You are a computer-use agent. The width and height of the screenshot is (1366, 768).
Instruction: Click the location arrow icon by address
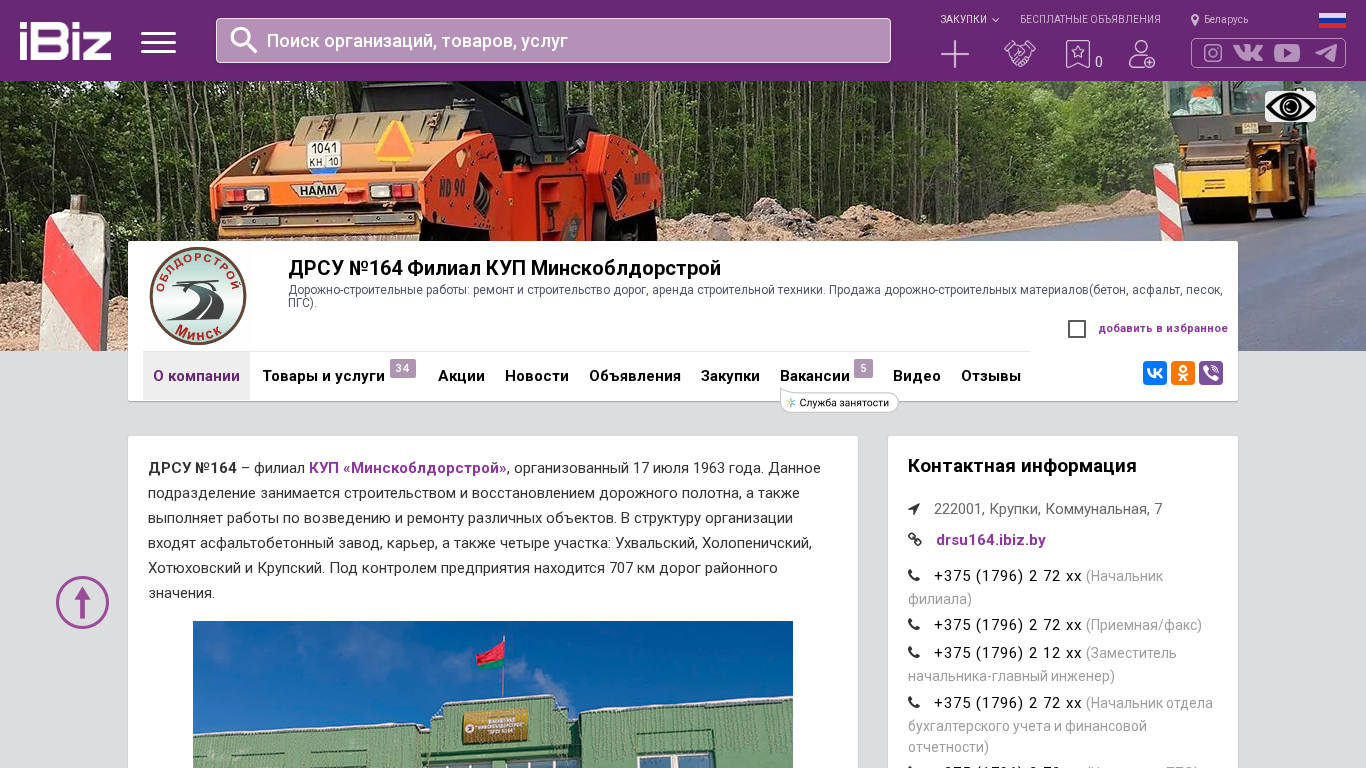tap(914, 509)
